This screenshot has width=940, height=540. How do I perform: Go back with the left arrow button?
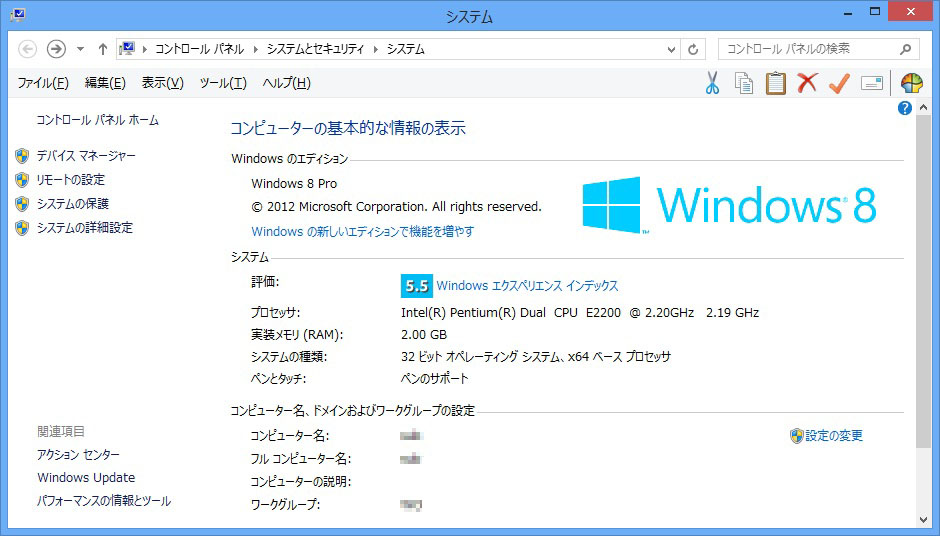pyautogui.click(x=27, y=49)
